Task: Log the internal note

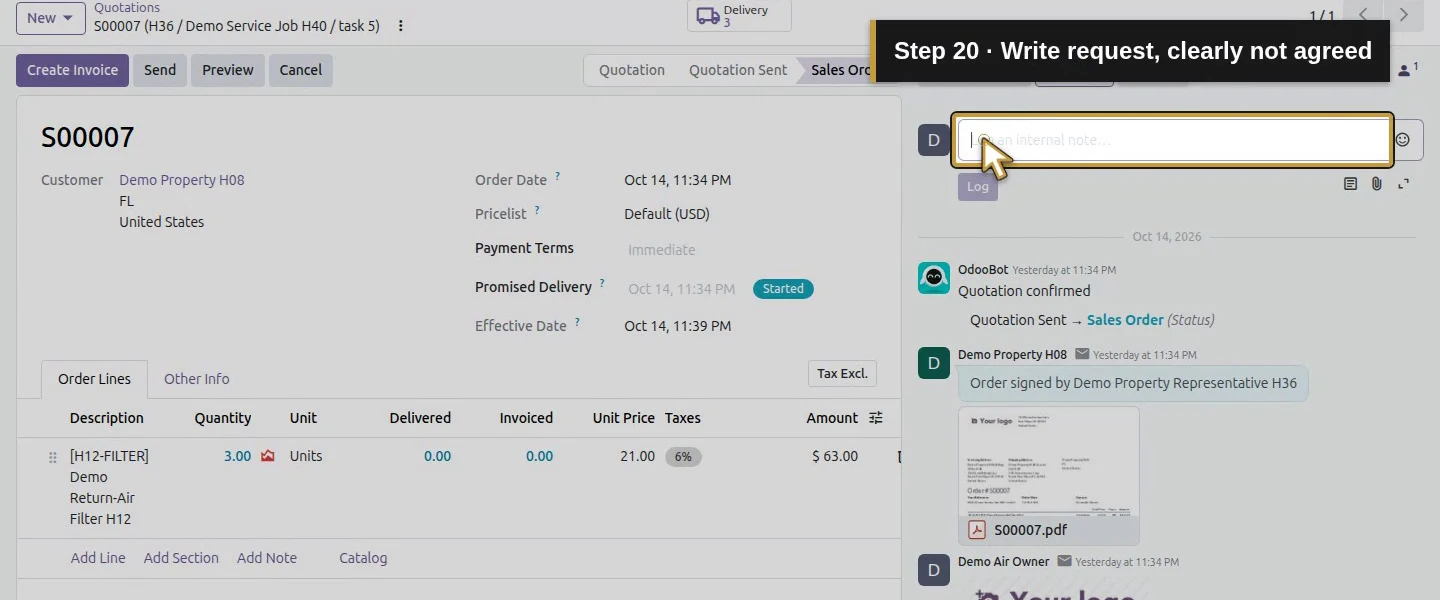Action: [x=978, y=187]
